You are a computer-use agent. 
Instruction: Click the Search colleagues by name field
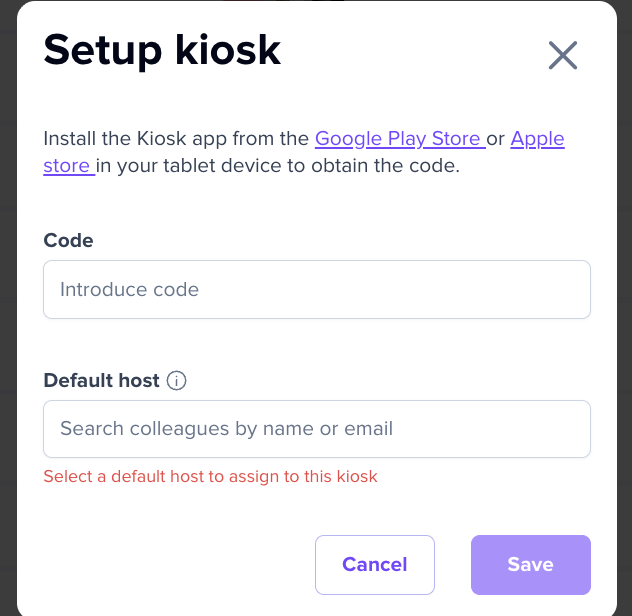click(x=316, y=429)
